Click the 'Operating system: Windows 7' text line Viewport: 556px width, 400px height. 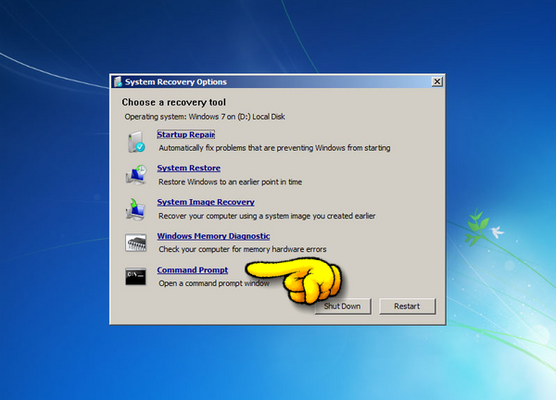tap(205, 117)
